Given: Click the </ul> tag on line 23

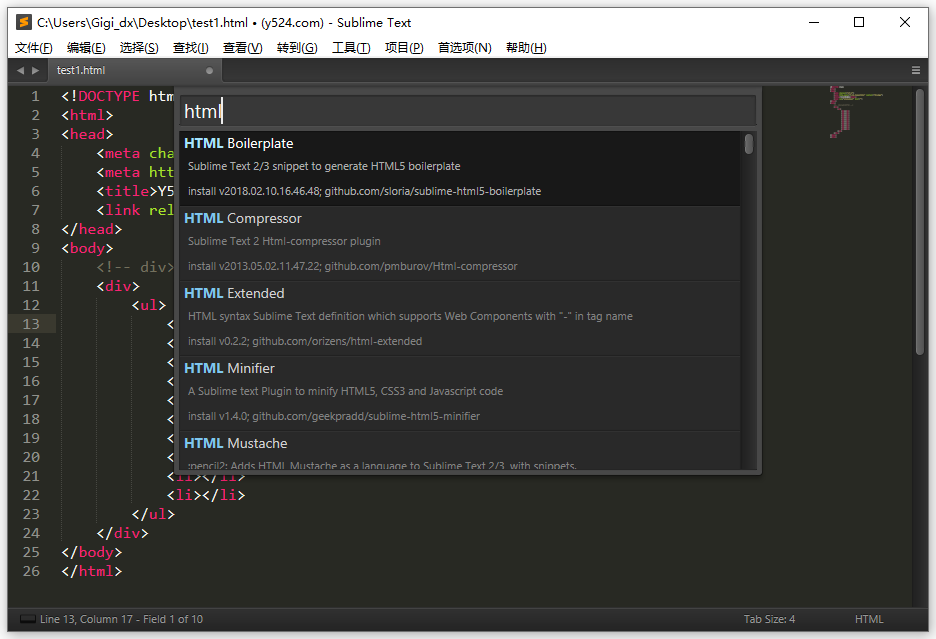Looking at the screenshot, I should (x=153, y=514).
